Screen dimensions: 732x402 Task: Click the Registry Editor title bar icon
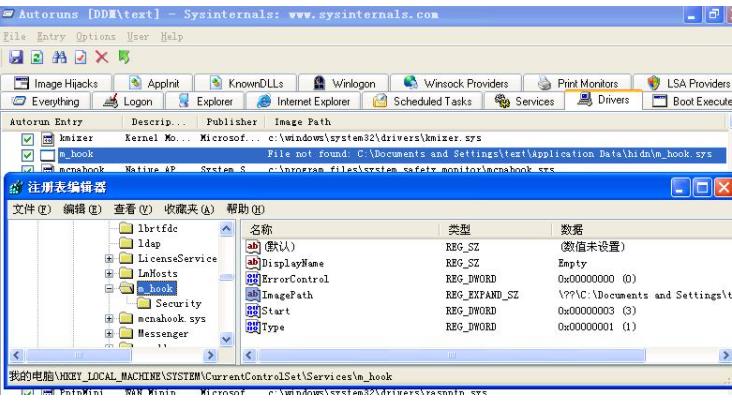(16, 188)
